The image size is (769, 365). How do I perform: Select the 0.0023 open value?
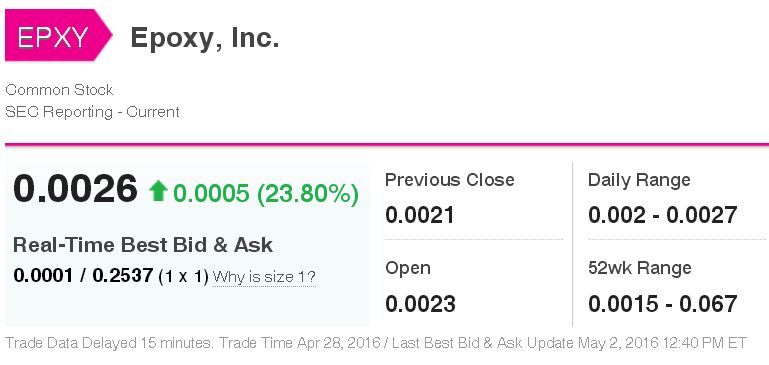click(x=420, y=304)
